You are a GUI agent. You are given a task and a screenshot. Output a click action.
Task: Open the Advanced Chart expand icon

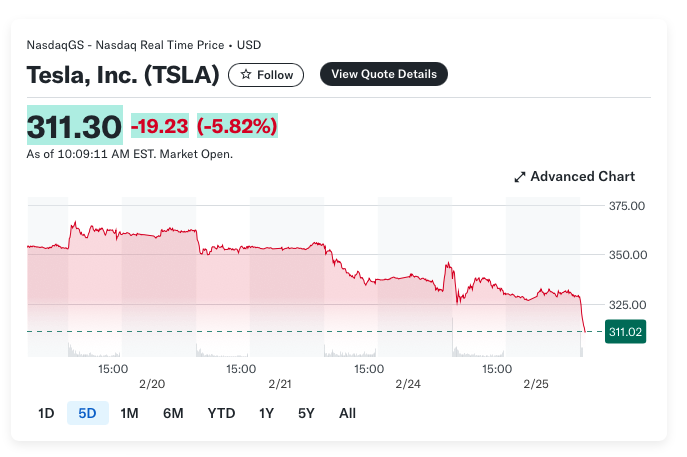point(520,177)
